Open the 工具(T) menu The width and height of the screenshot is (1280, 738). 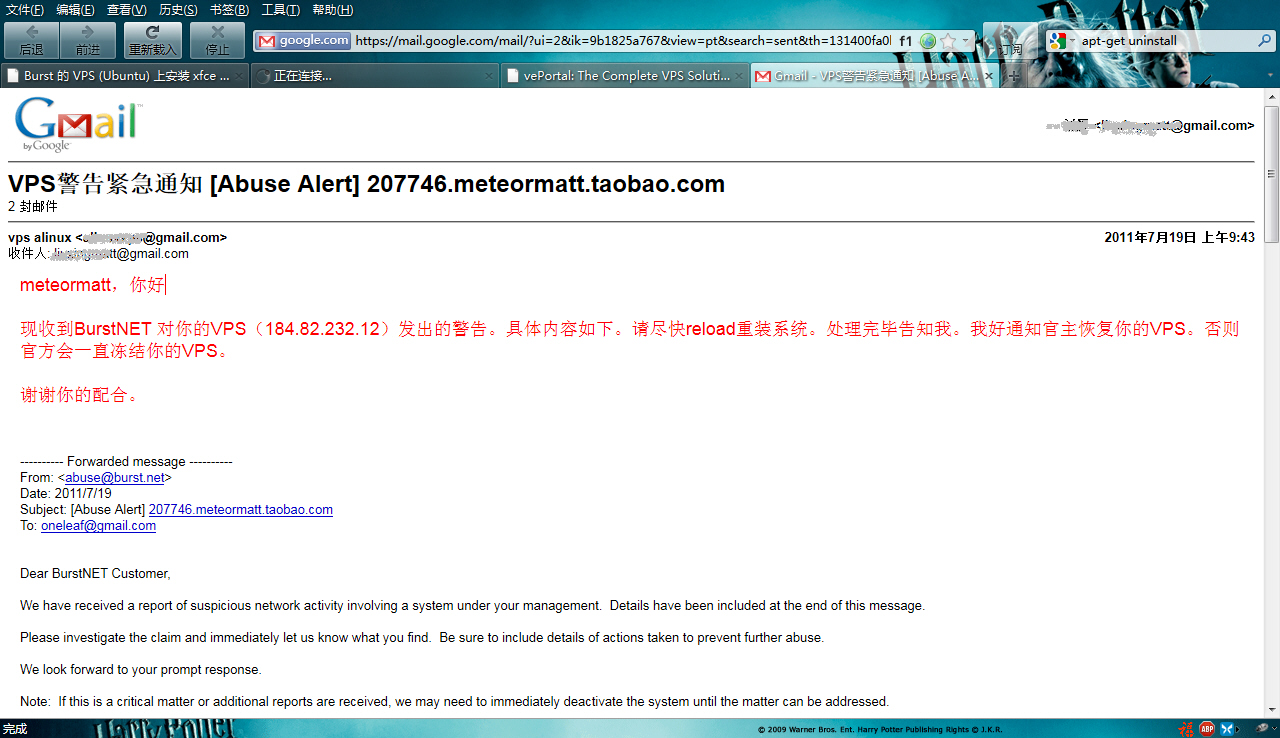[280, 10]
